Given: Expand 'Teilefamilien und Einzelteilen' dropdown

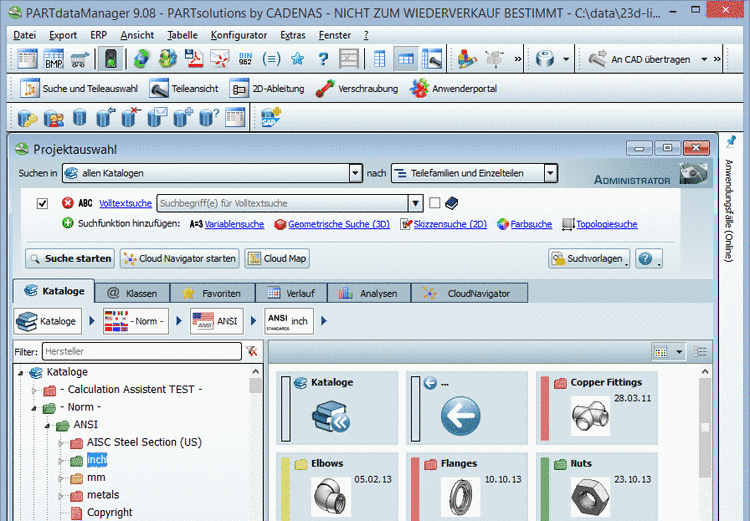Looking at the screenshot, I should [x=549, y=174].
